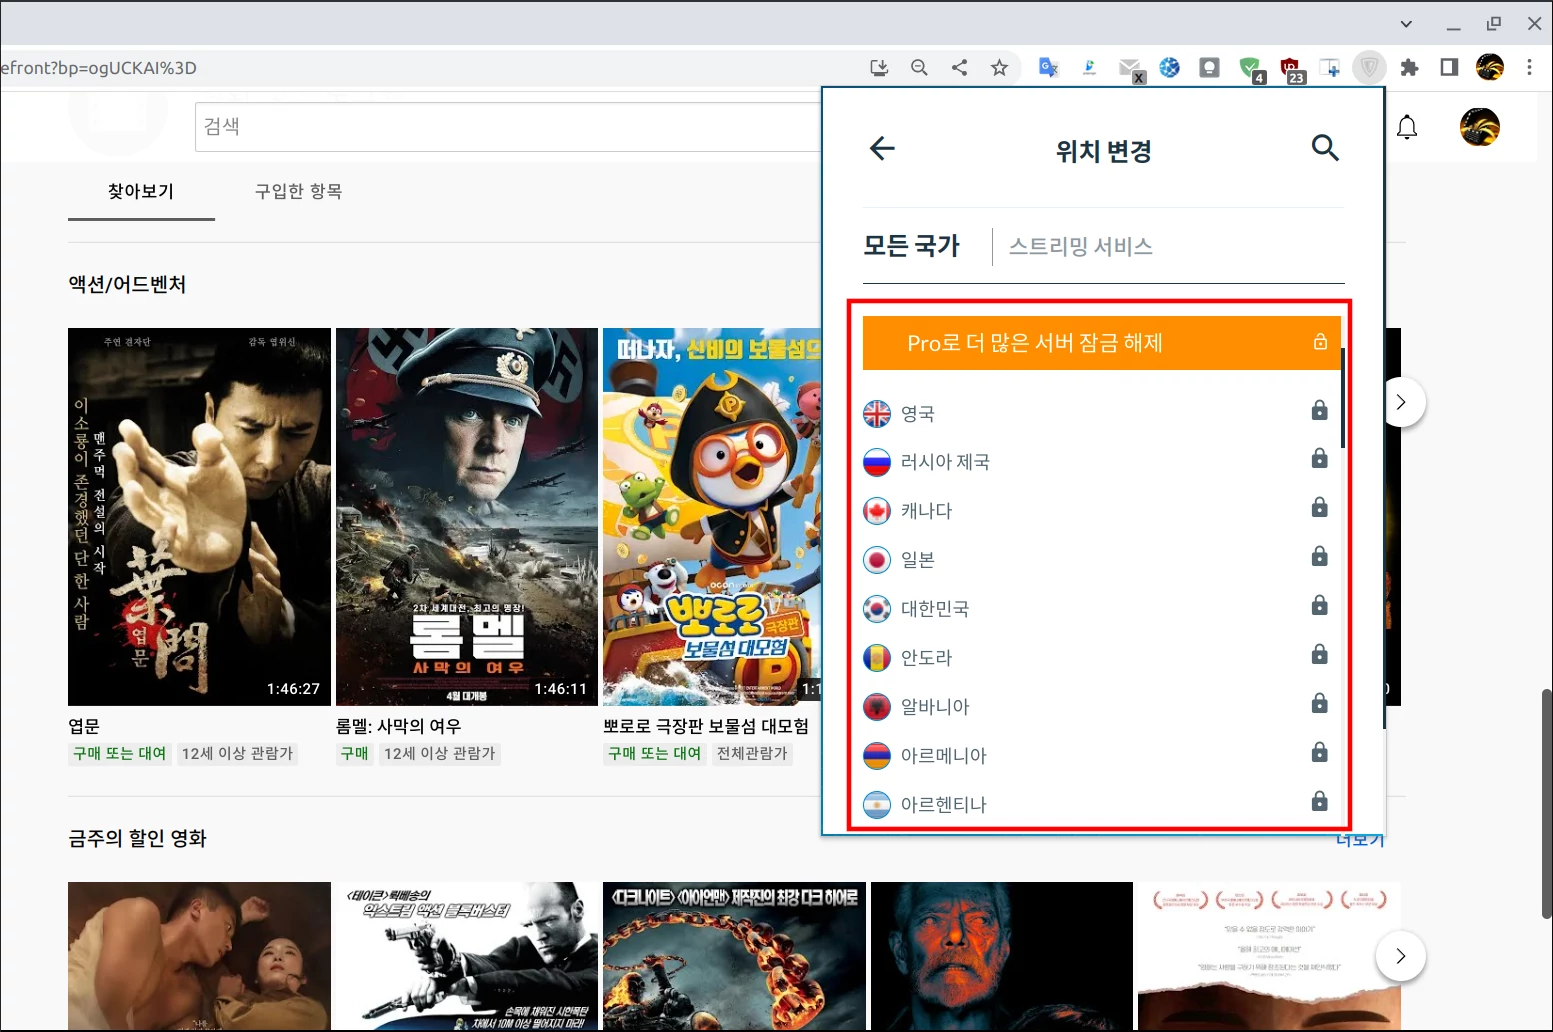Open the Chrome three-dot menu
Image resolution: width=1553 pixels, height=1032 pixels.
1529,67
